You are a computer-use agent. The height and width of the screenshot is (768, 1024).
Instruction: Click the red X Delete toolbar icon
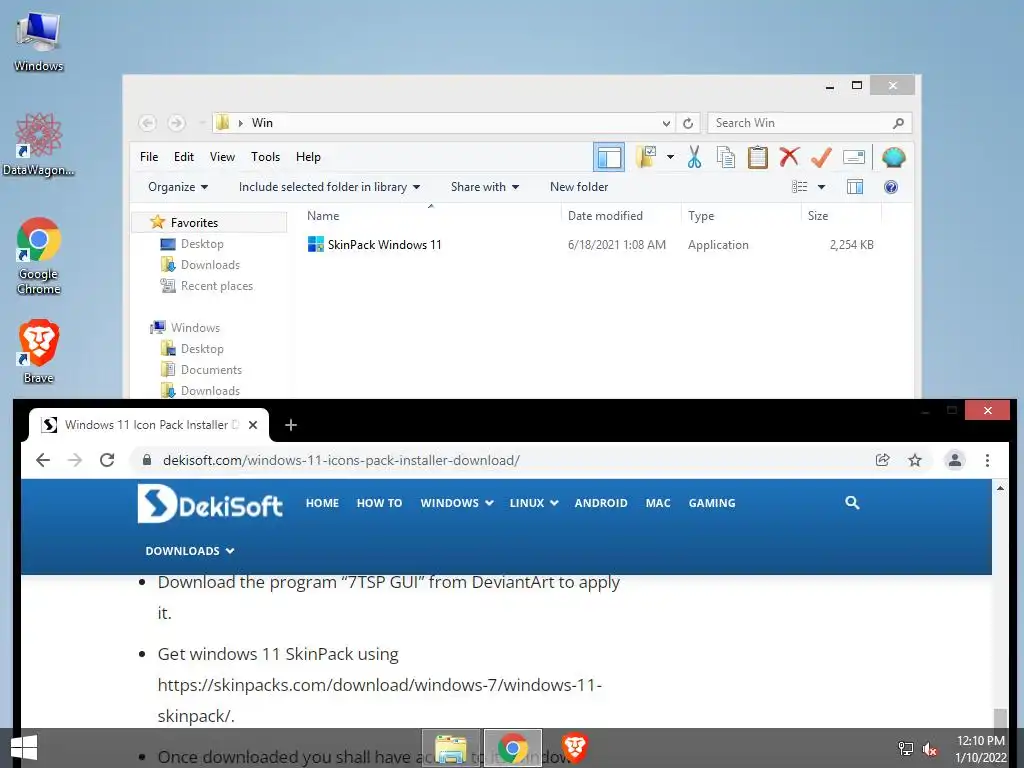tap(789, 157)
